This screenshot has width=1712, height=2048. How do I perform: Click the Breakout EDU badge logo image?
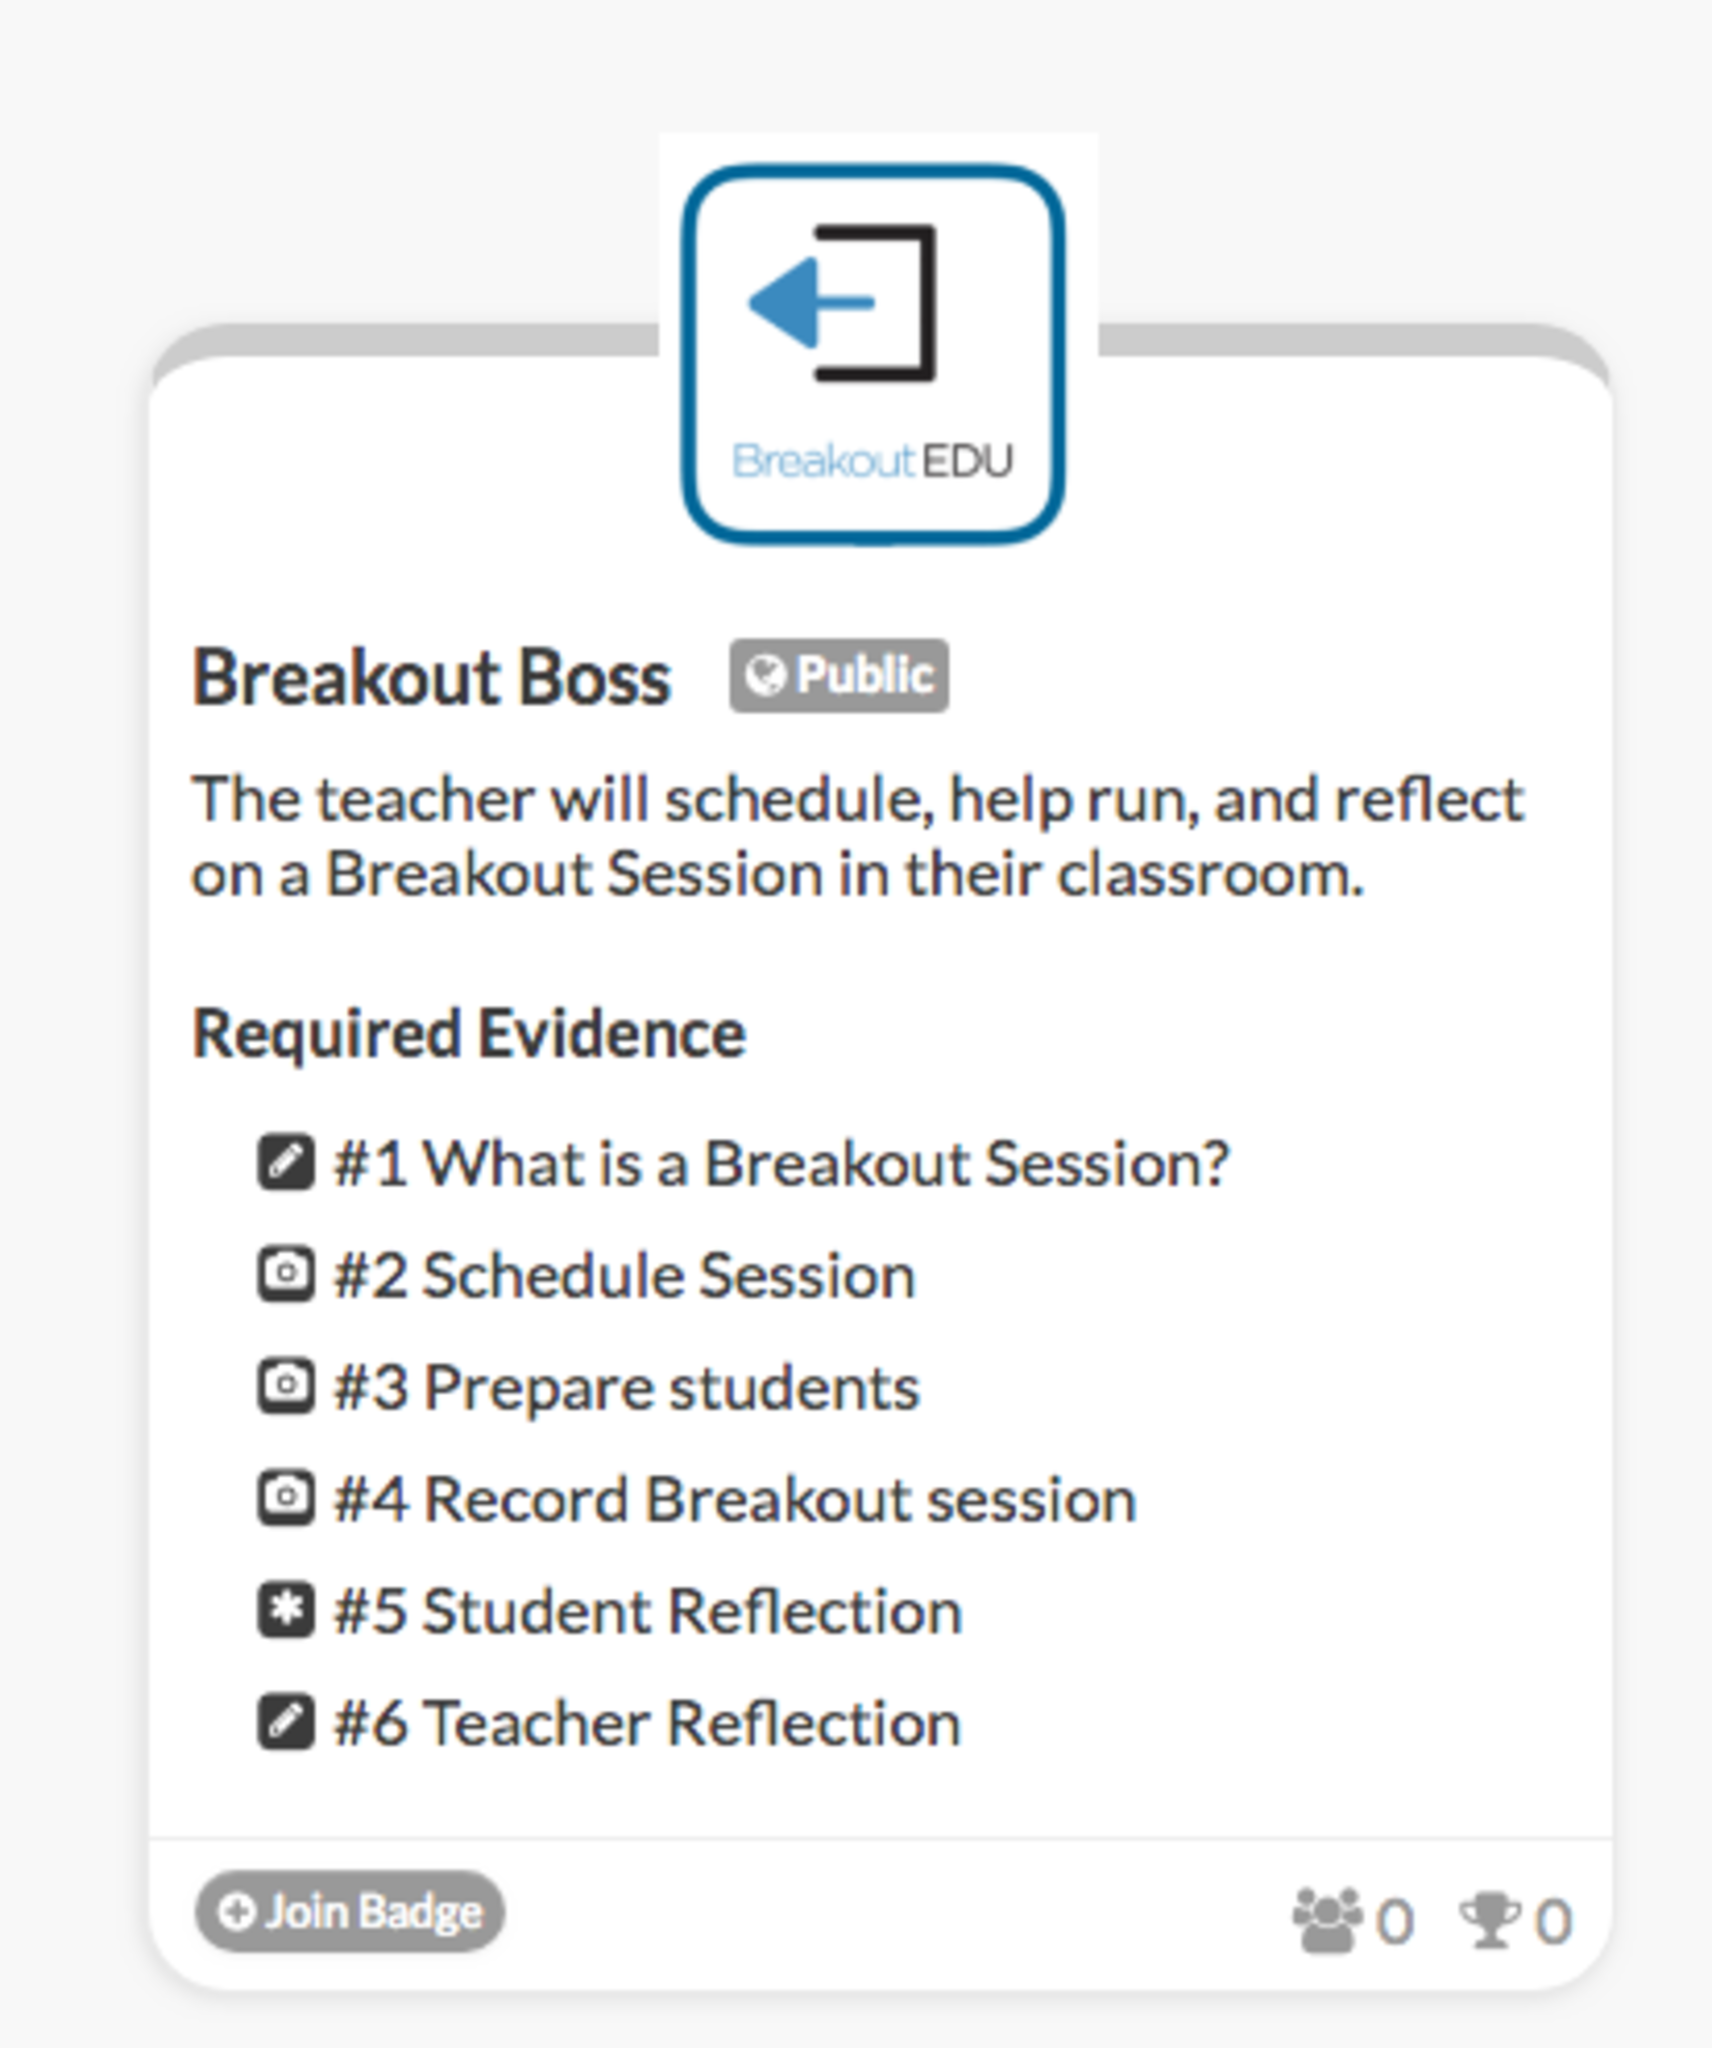pos(873,355)
